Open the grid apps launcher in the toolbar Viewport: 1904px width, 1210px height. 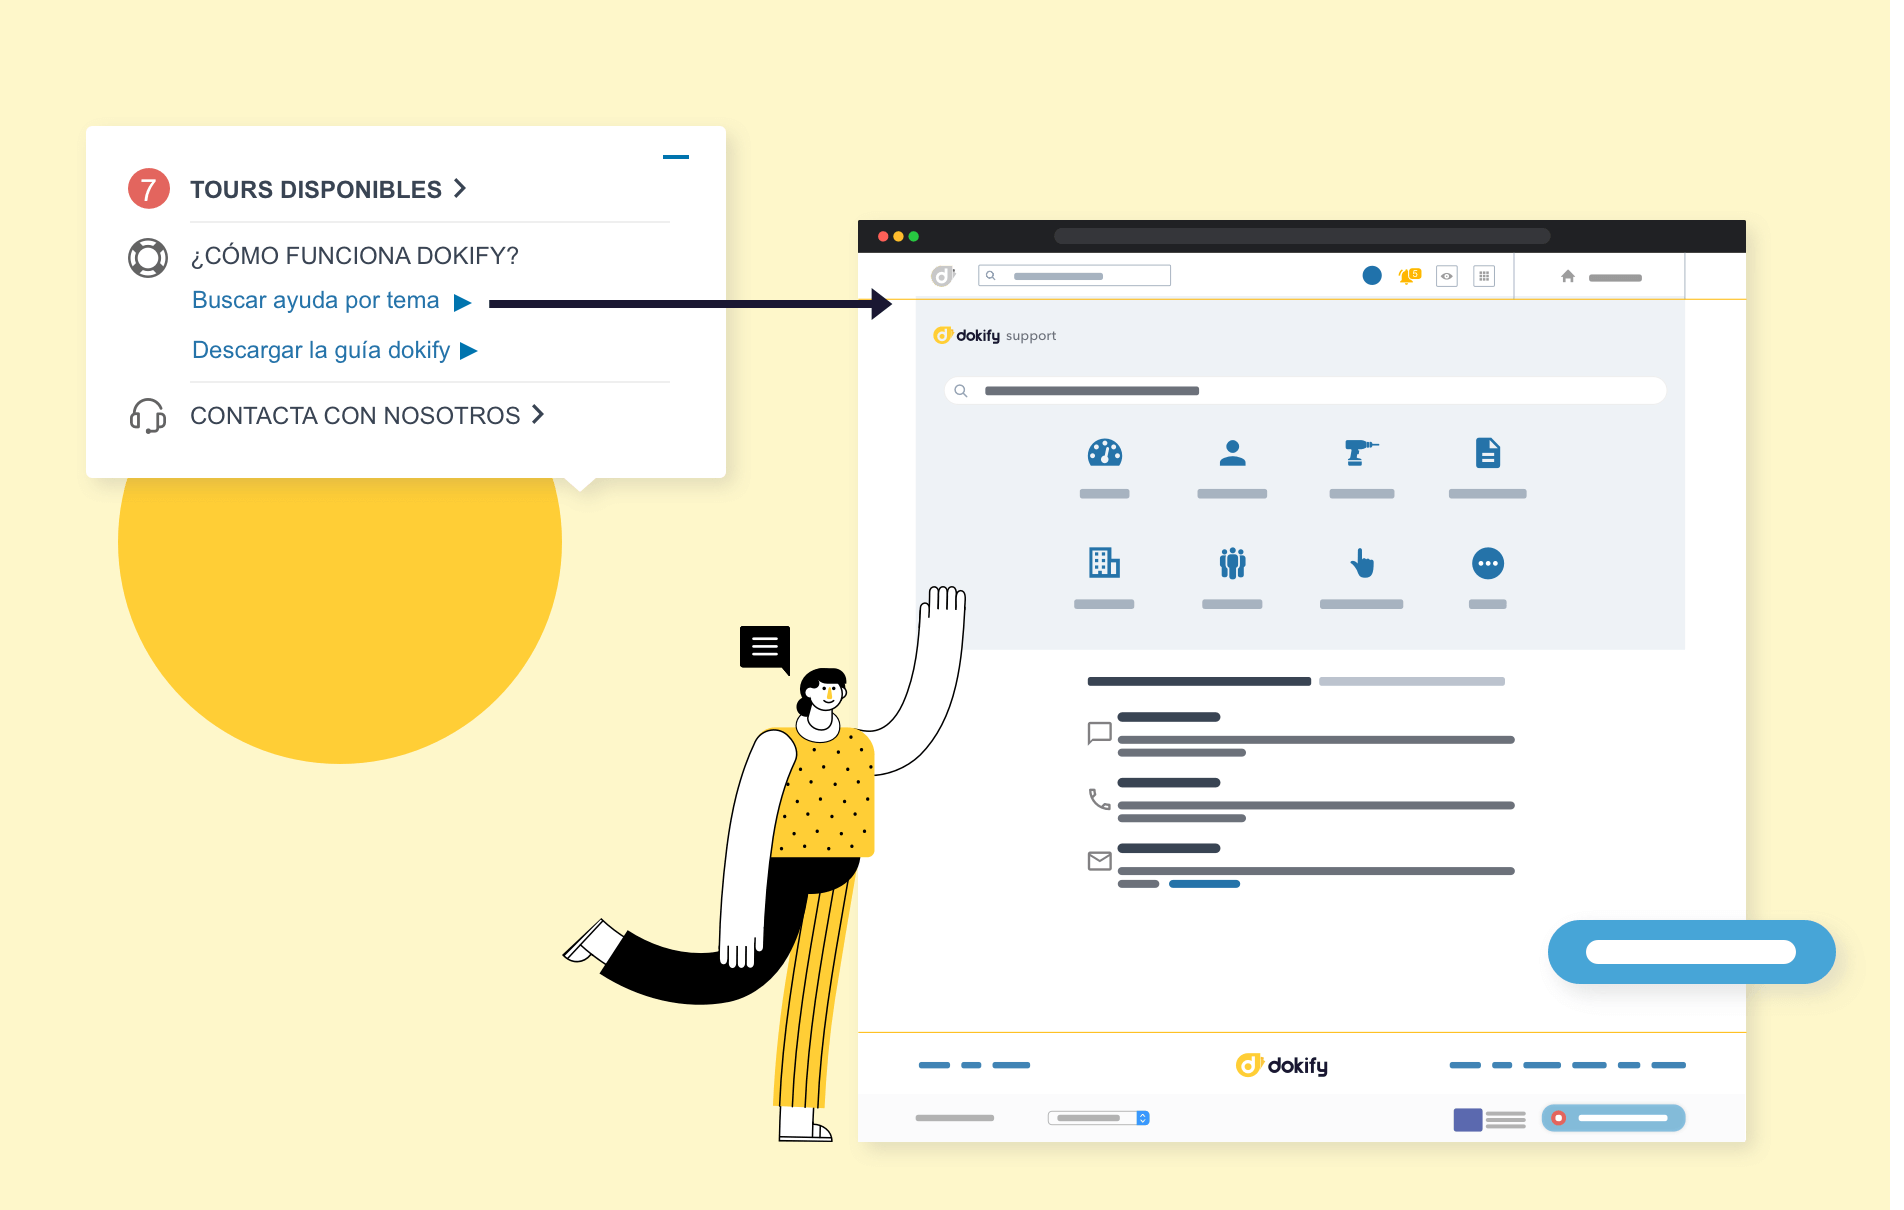point(1485,276)
